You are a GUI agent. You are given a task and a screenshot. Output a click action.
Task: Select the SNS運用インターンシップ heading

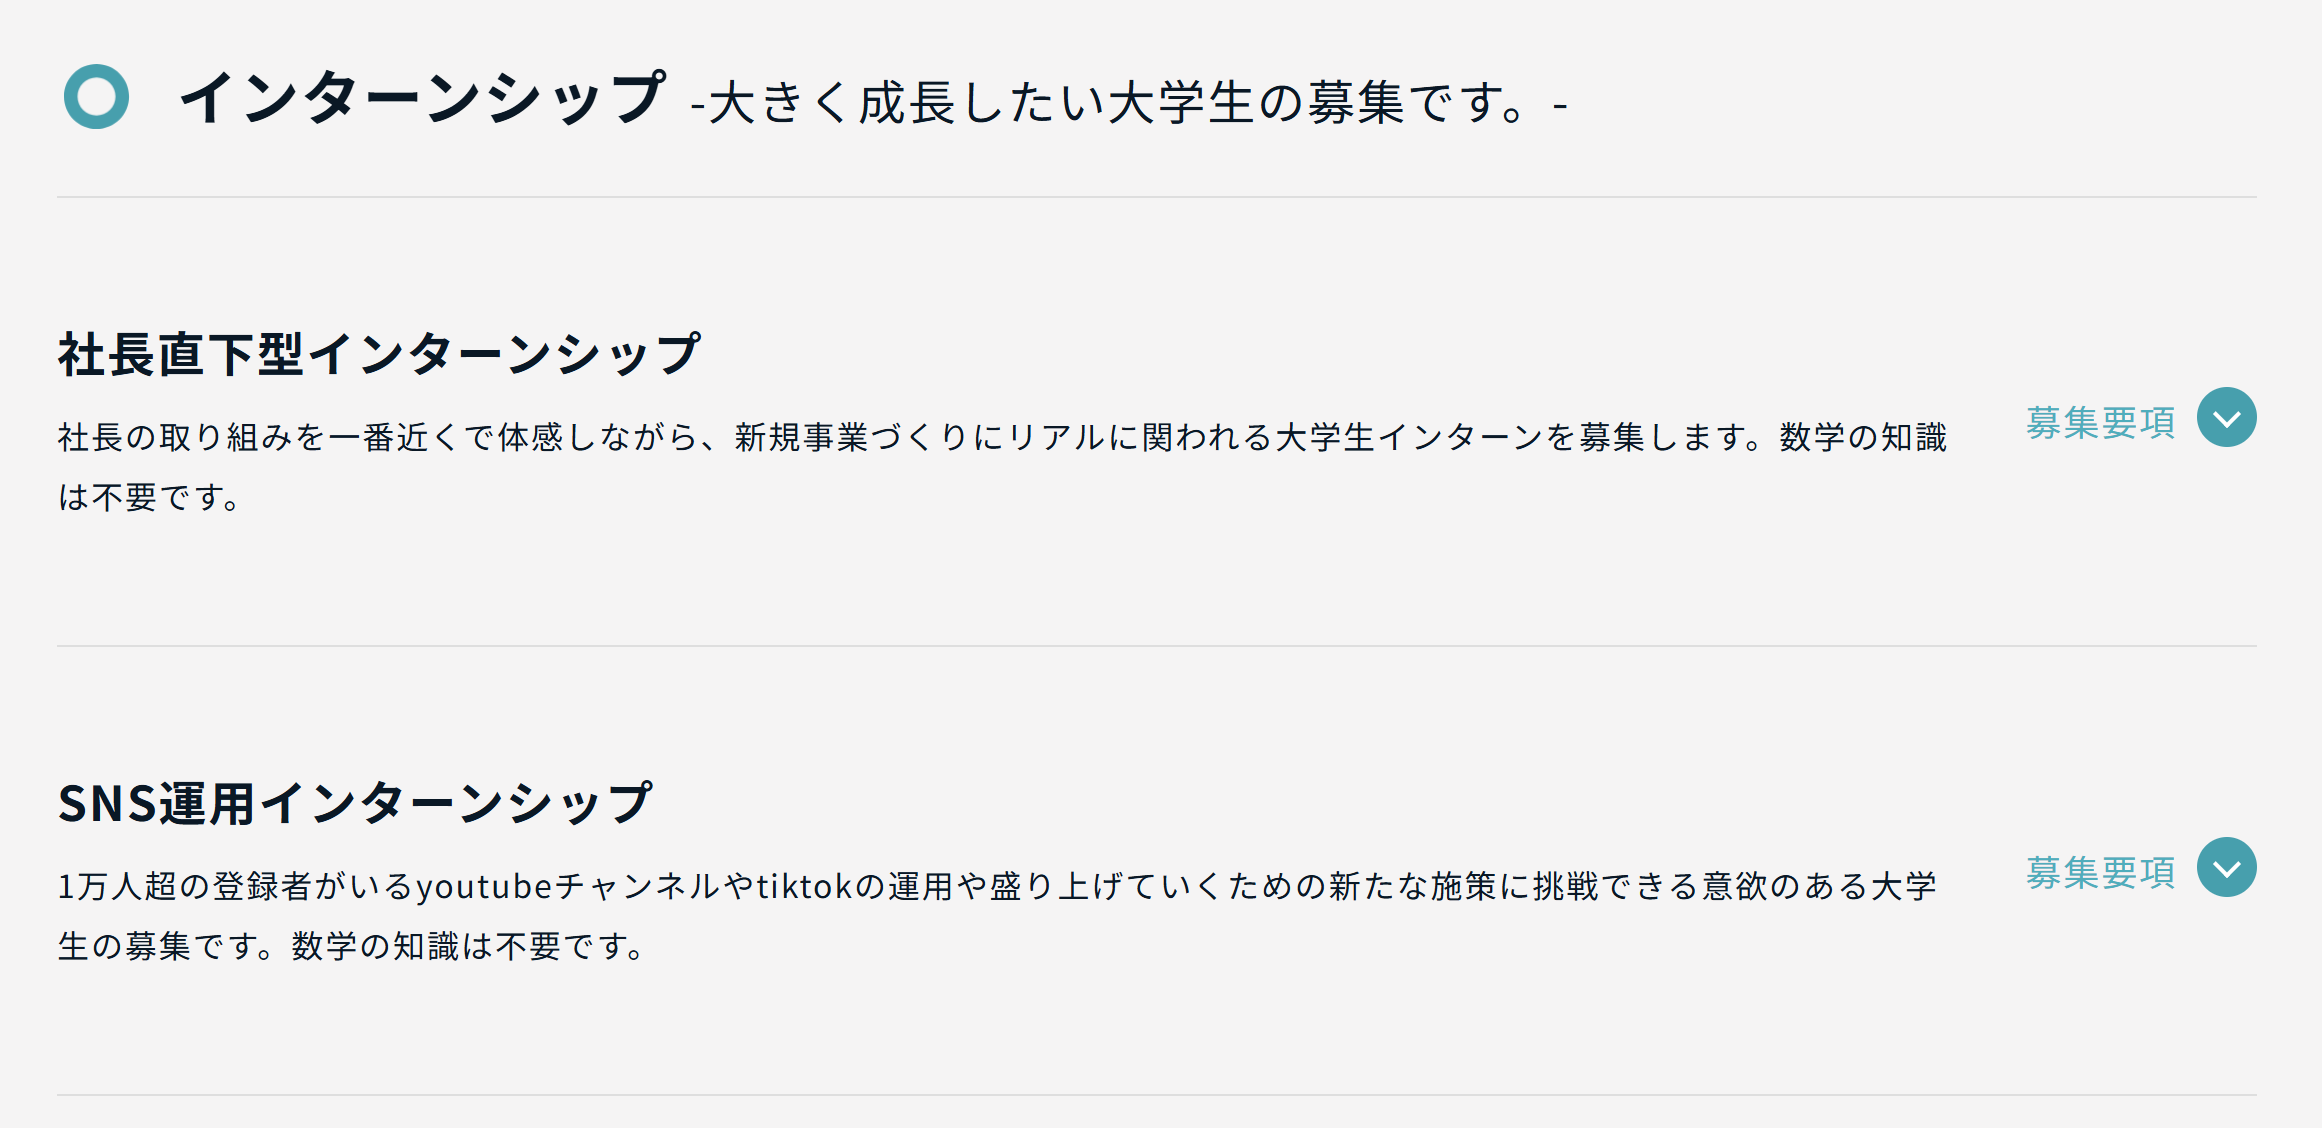tap(355, 803)
